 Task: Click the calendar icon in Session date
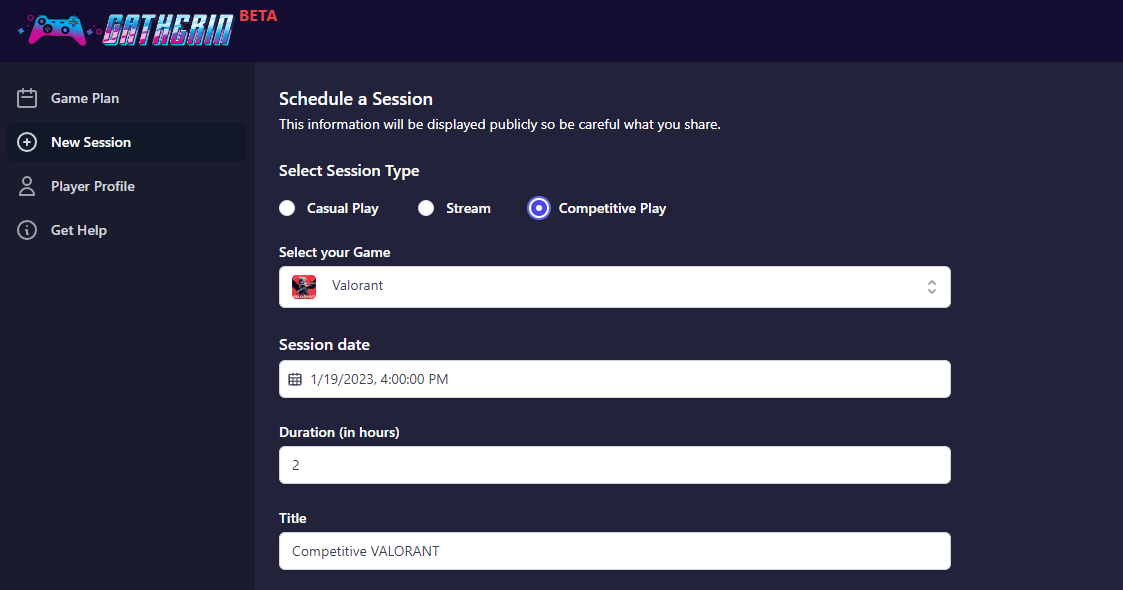[x=295, y=379]
